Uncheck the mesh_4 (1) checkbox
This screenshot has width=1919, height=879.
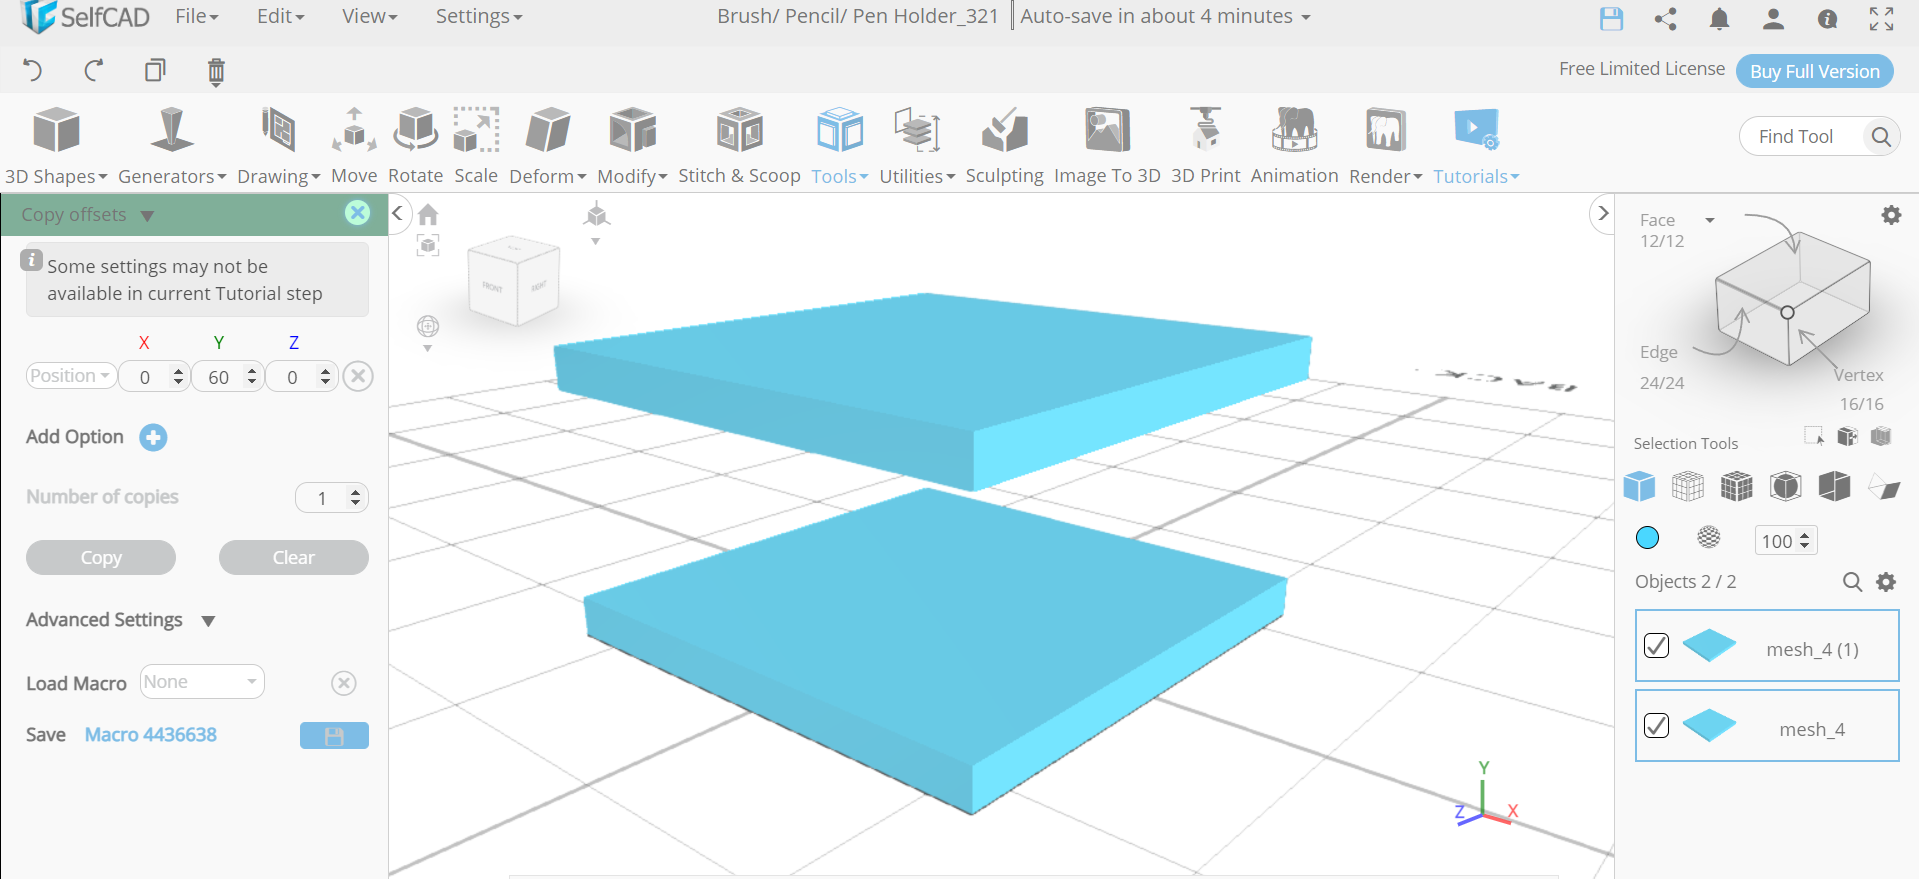pyautogui.click(x=1656, y=646)
